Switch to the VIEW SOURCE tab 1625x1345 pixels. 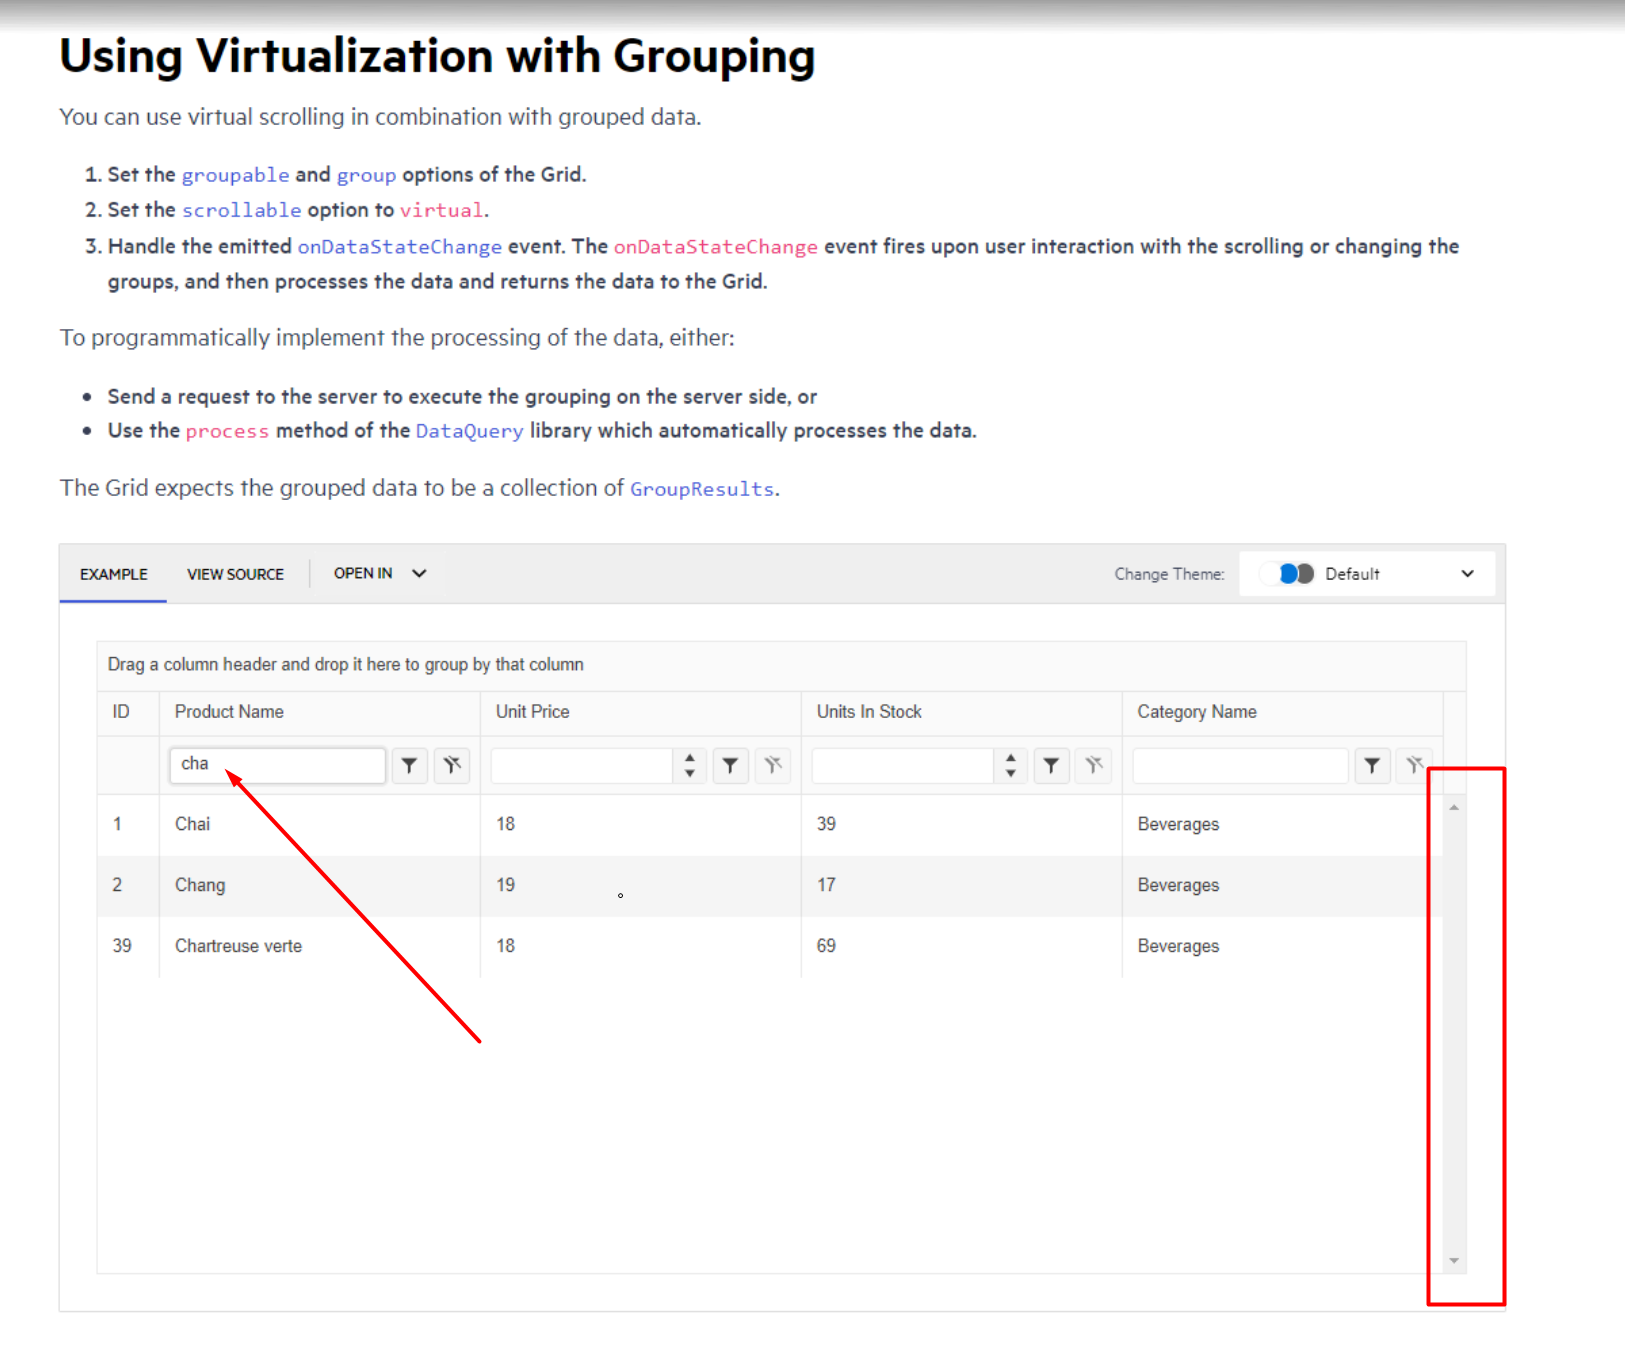pos(235,575)
